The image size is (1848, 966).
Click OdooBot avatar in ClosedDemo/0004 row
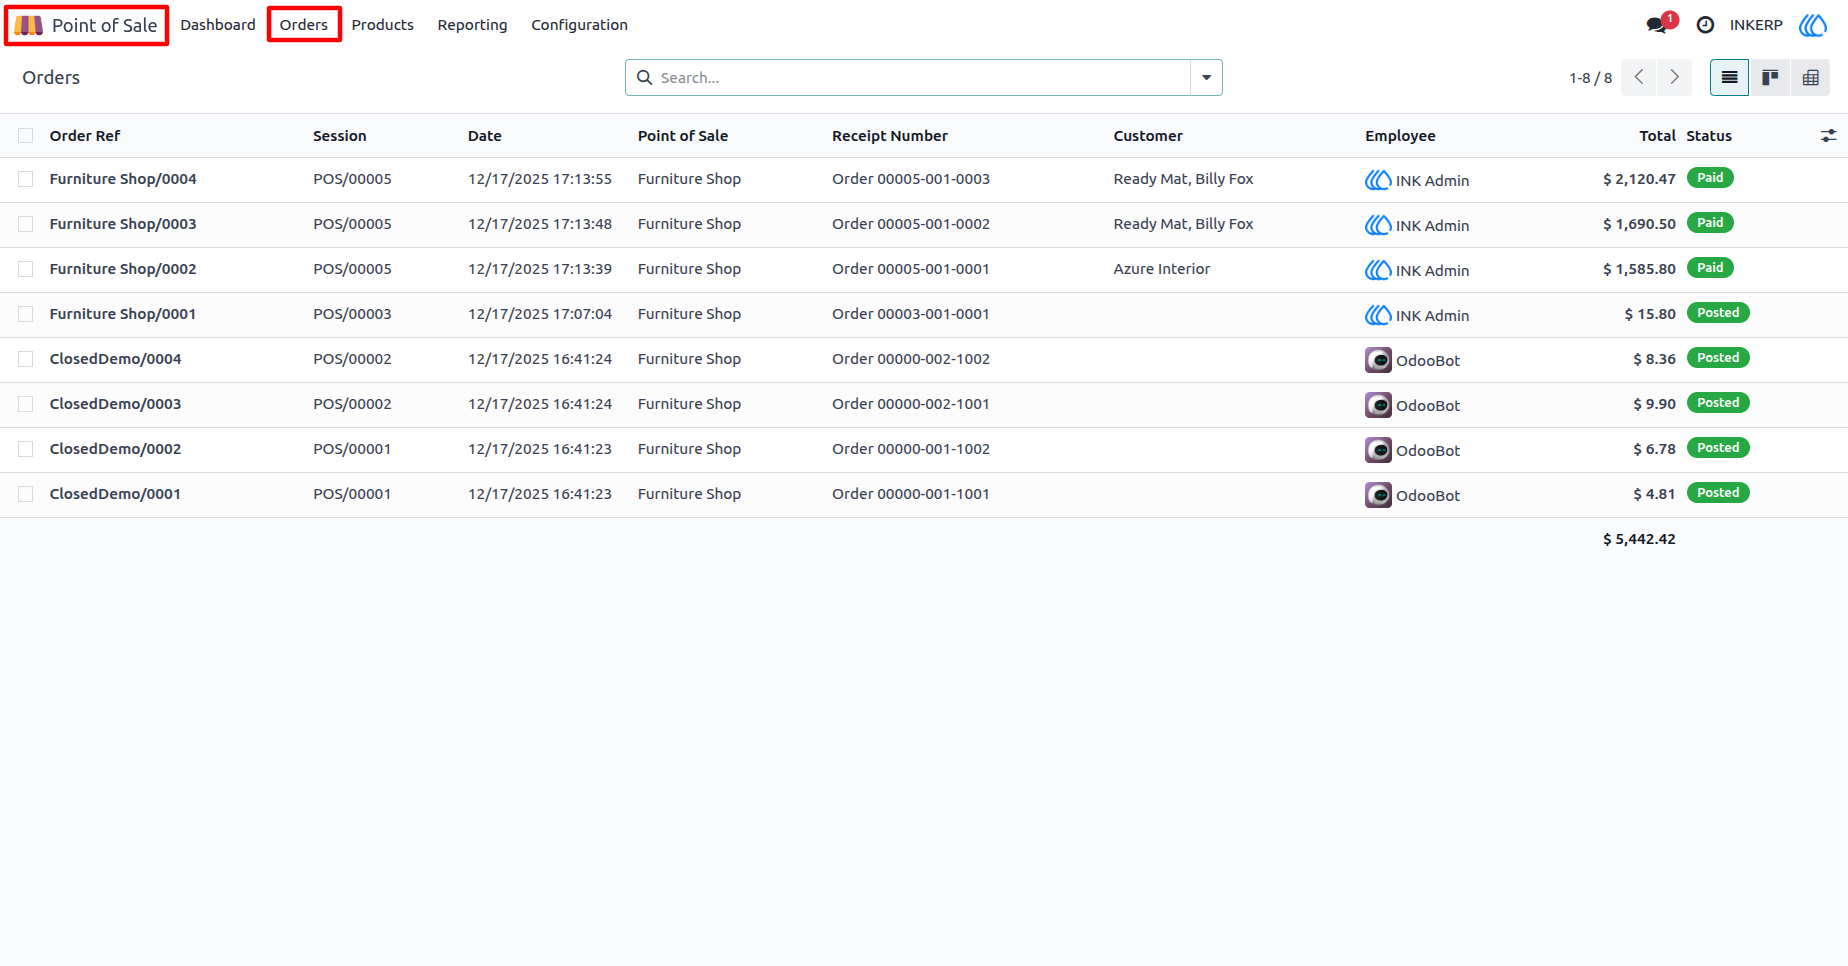click(1378, 360)
